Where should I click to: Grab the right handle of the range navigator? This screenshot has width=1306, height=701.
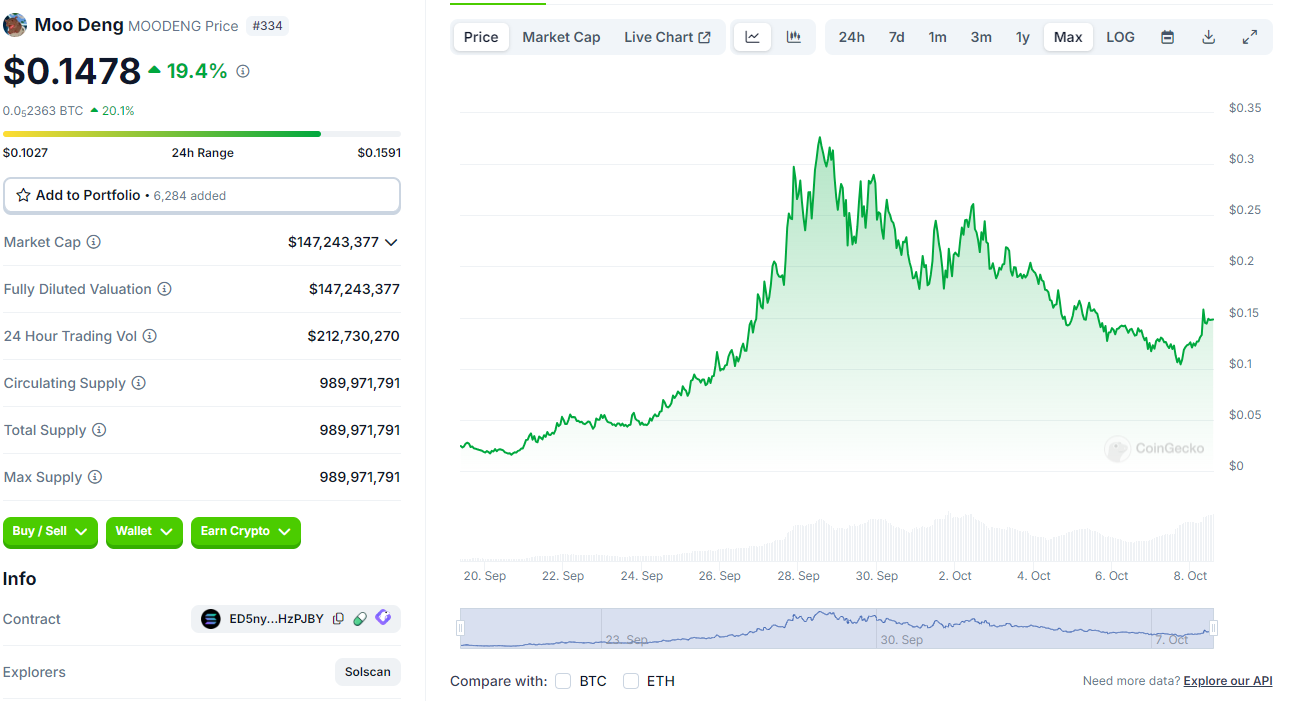pos(1213,628)
